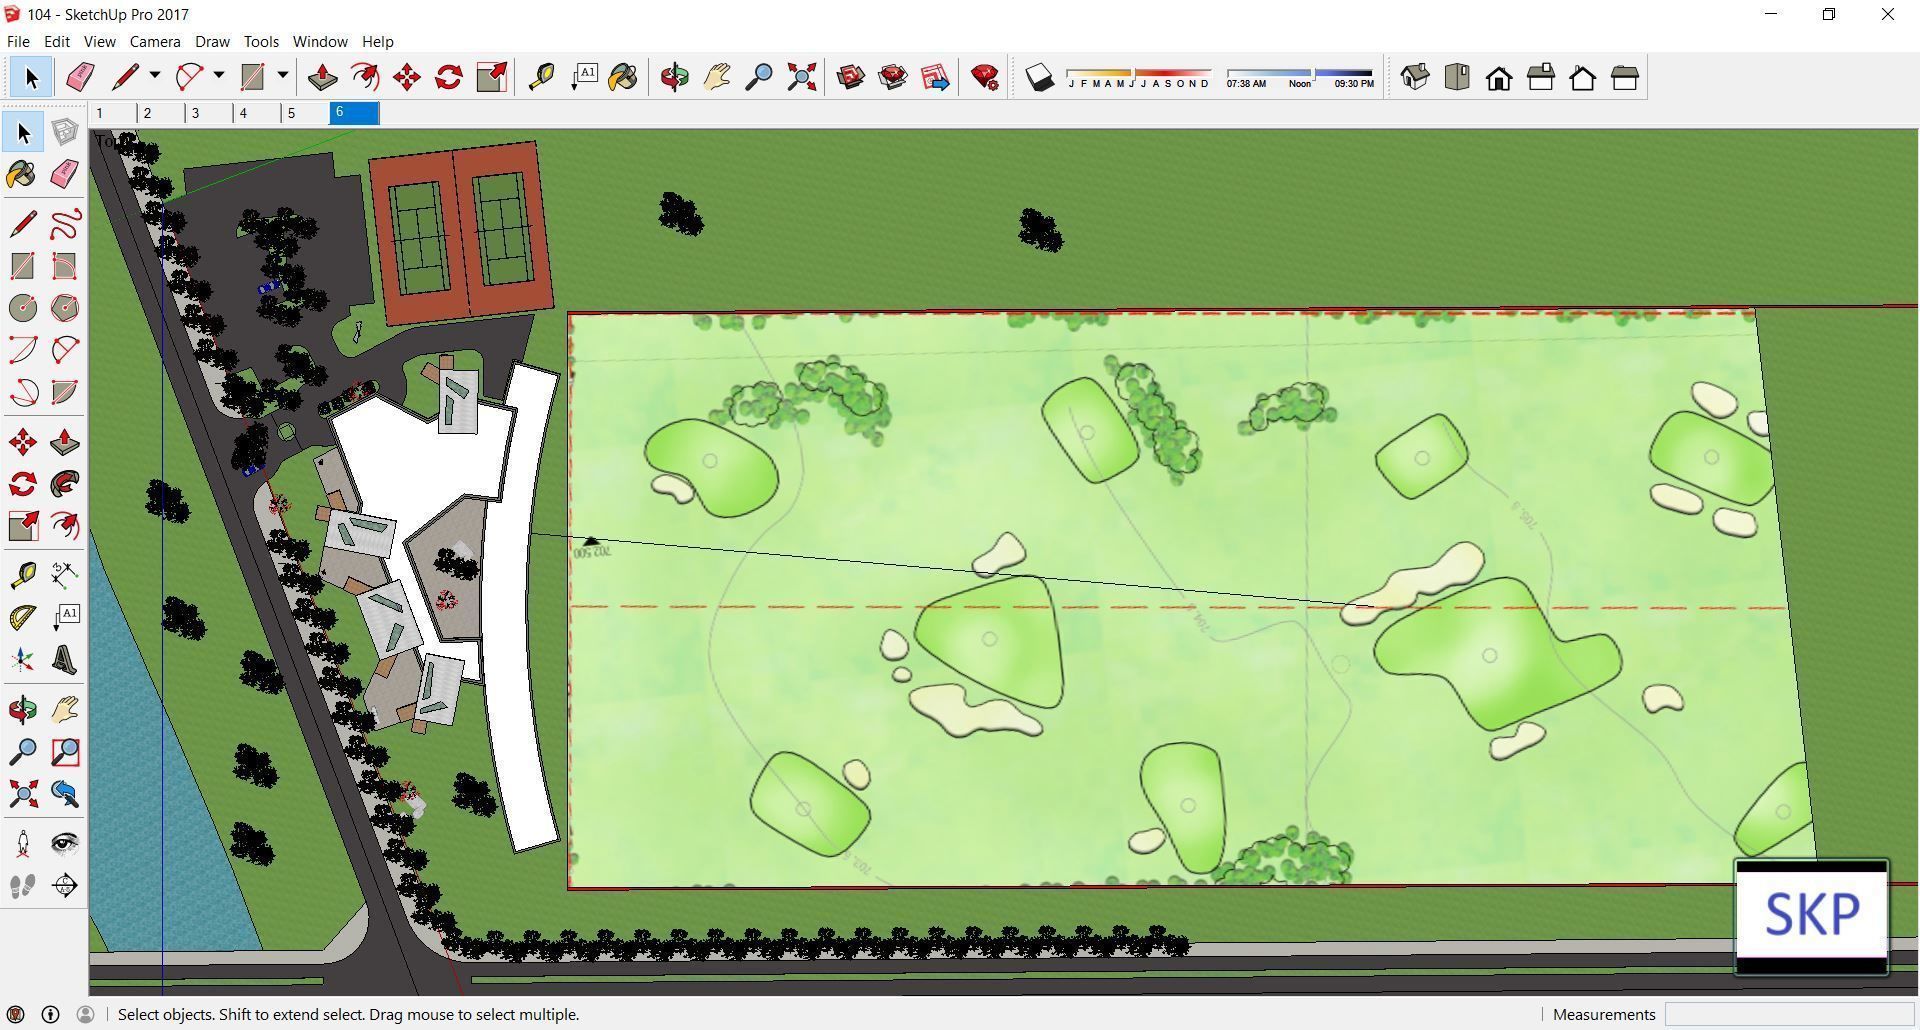The image size is (1920, 1030).
Task: Sign in via the account button
Action: click(88, 1015)
